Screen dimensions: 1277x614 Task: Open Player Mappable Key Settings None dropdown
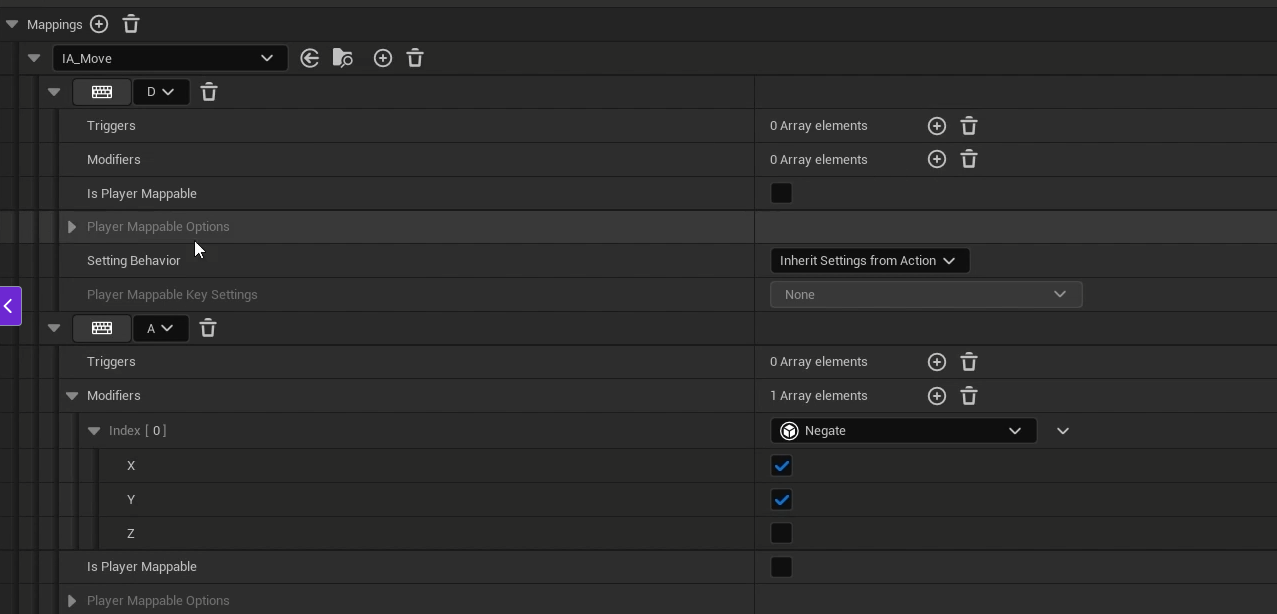pos(926,295)
